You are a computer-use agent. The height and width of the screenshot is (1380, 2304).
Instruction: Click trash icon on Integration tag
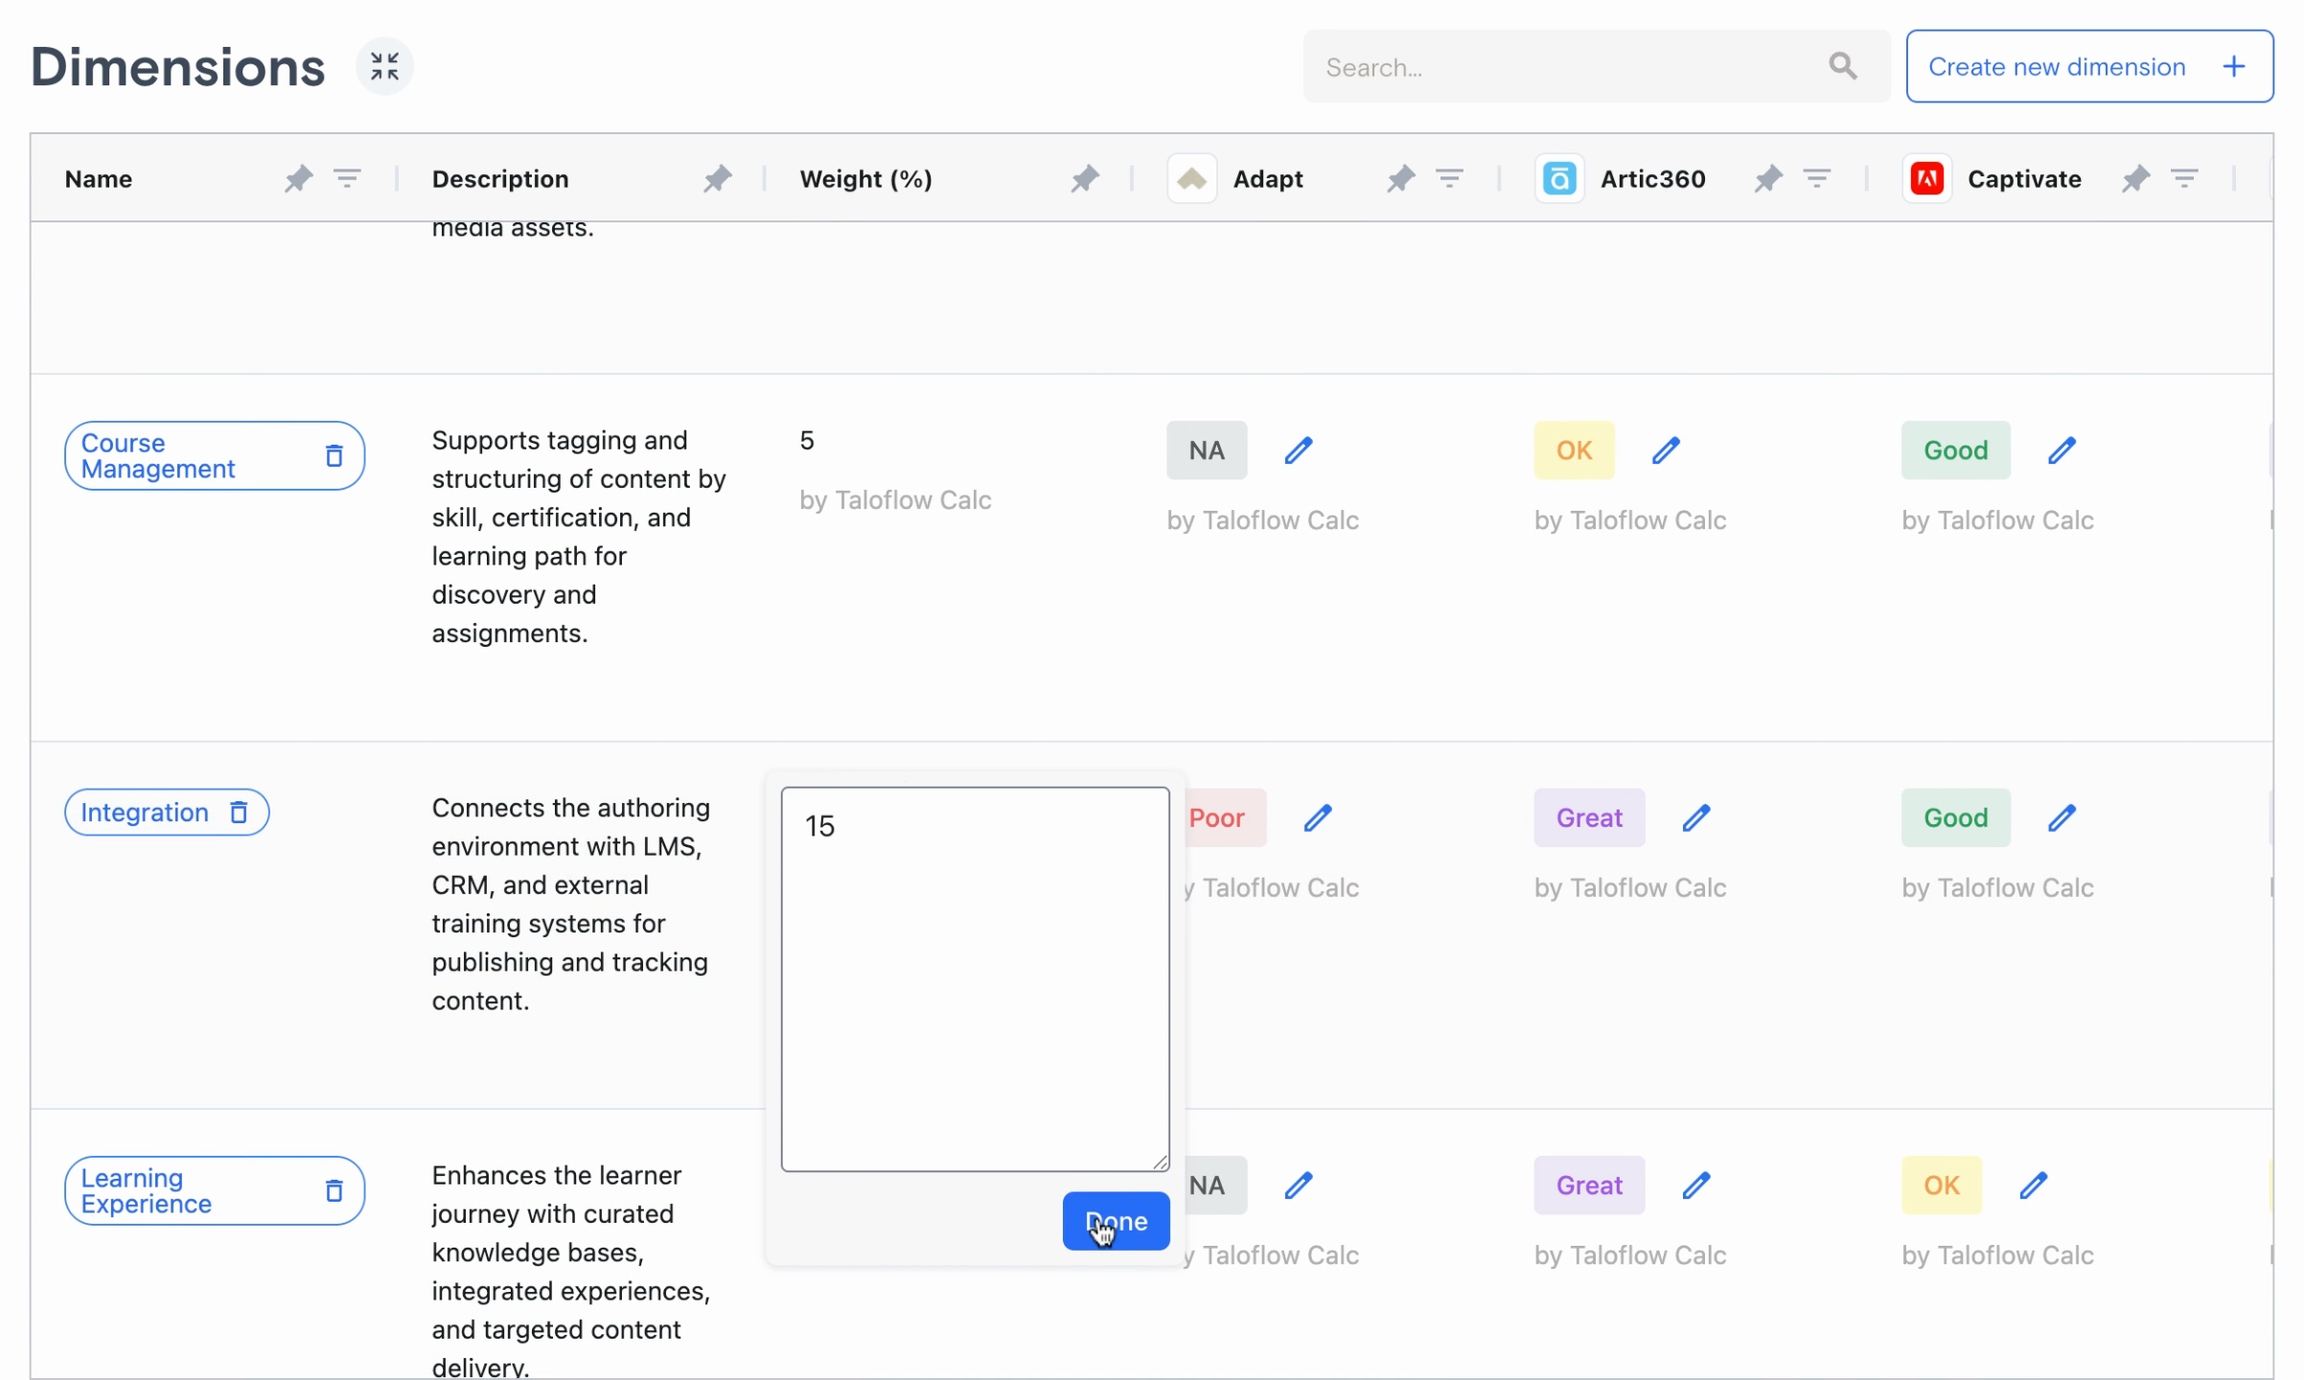coord(239,812)
